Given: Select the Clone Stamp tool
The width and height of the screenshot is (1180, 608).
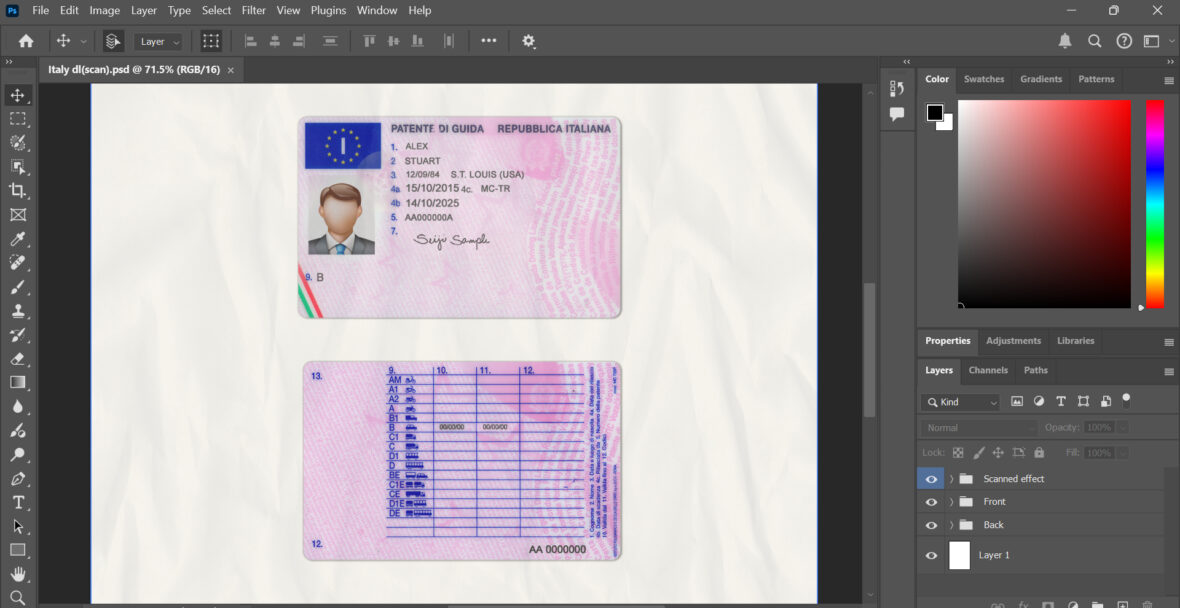Looking at the screenshot, I should [x=18, y=311].
